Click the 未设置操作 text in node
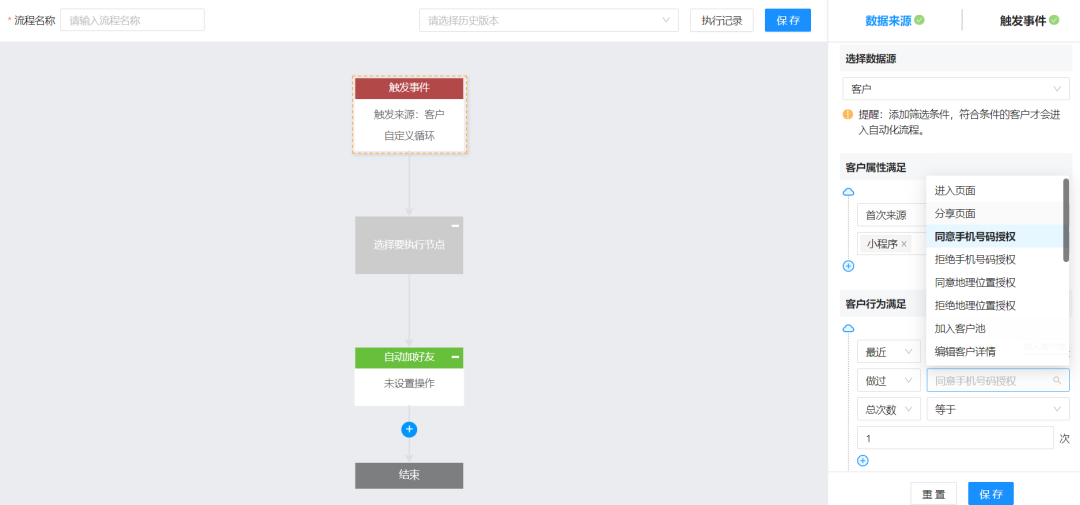 (x=409, y=384)
